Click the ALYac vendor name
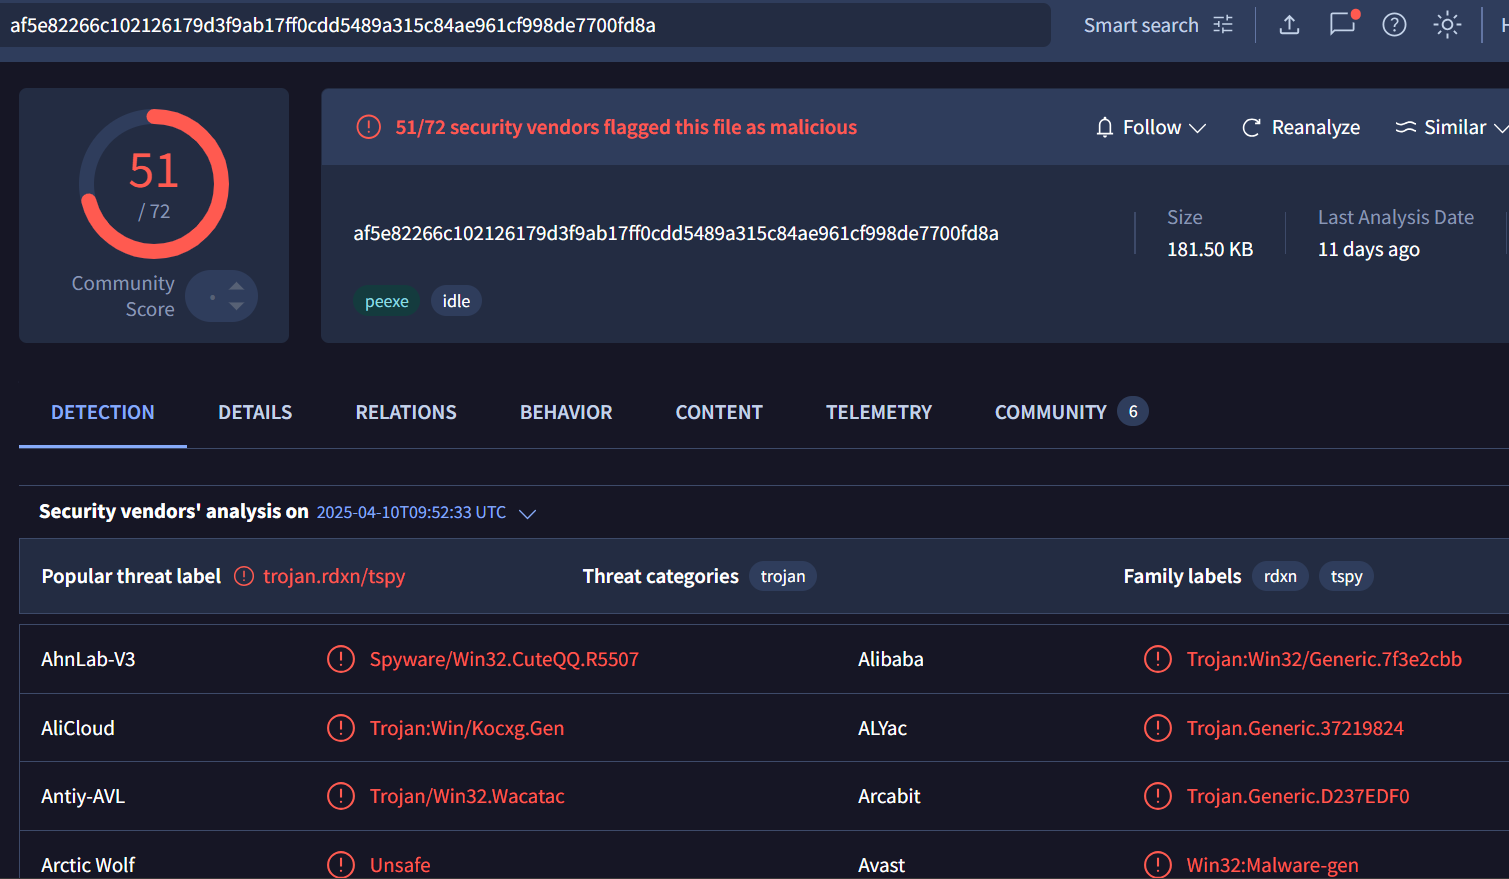Image resolution: width=1509 pixels, height=879 pixels. tap(882, 728)
